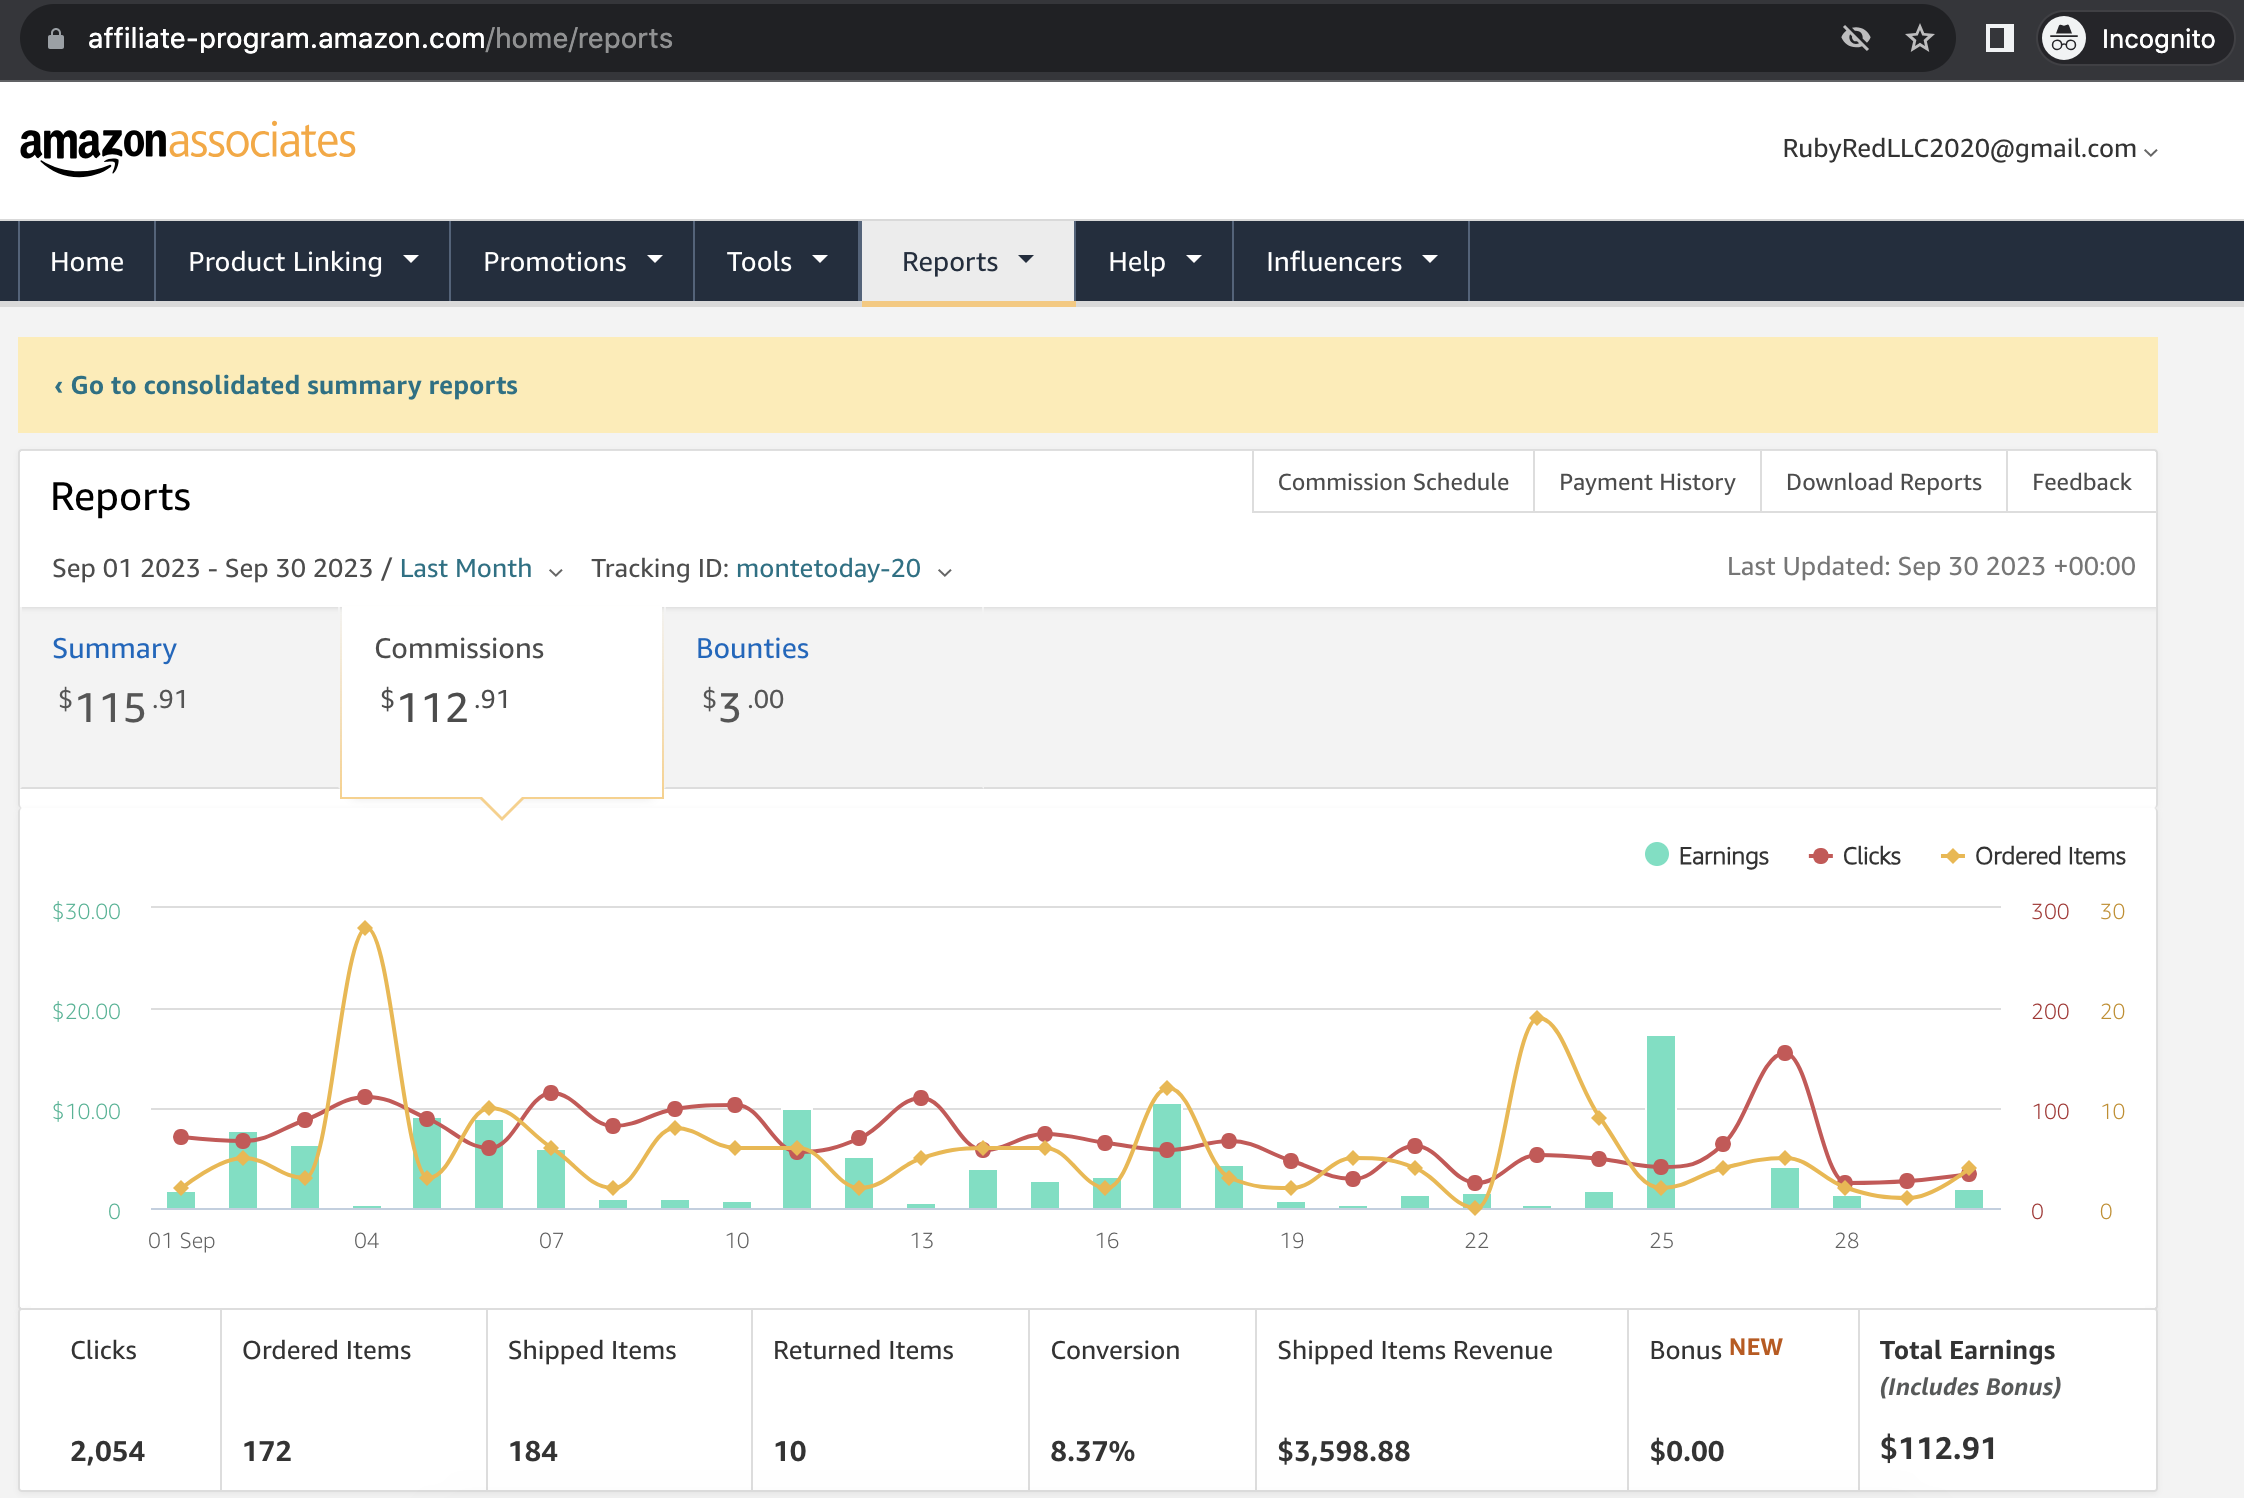Click the Returned Items value 10
2244x1498 pixels.
(790, 1451)
